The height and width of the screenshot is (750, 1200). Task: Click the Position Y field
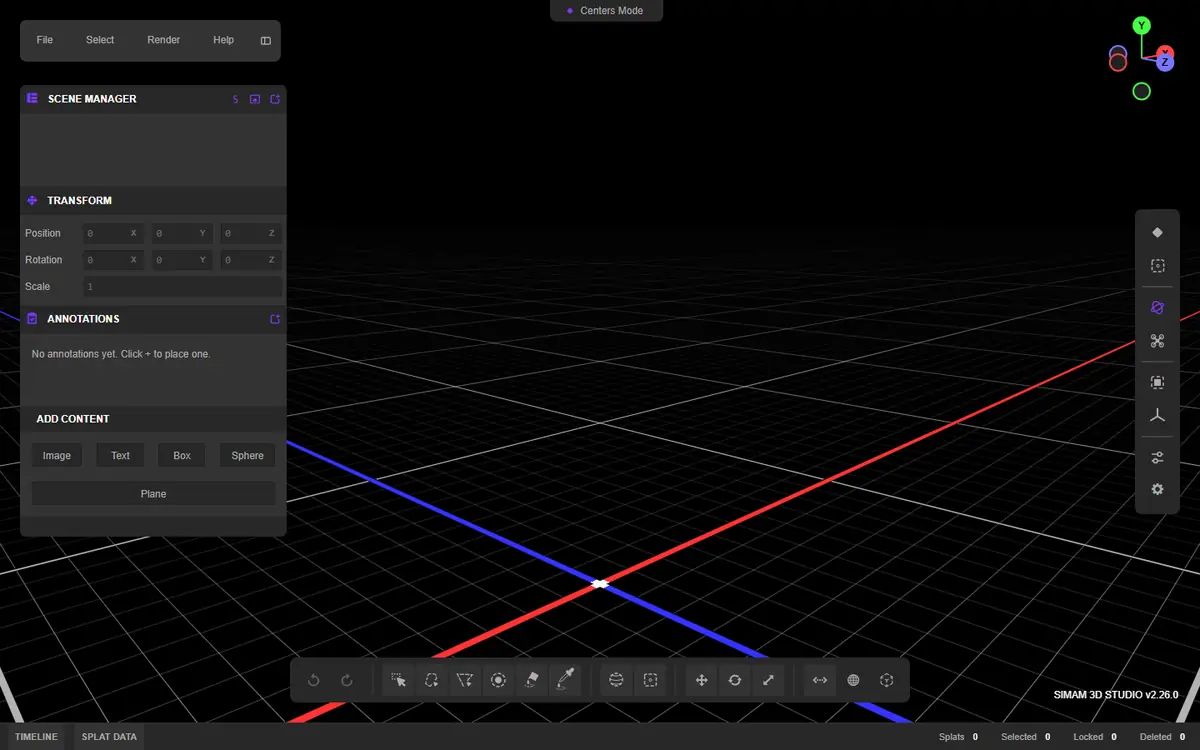tap(183, 233)
